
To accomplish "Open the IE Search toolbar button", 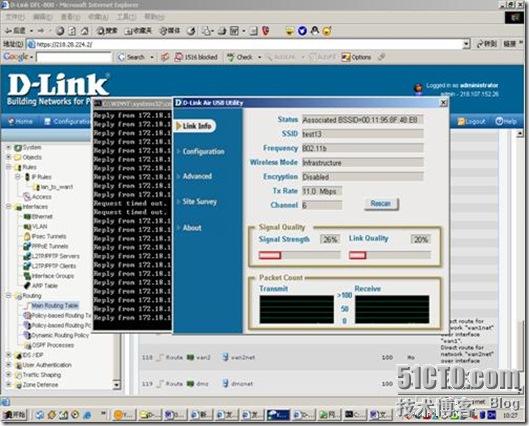I will coord(107,31).
